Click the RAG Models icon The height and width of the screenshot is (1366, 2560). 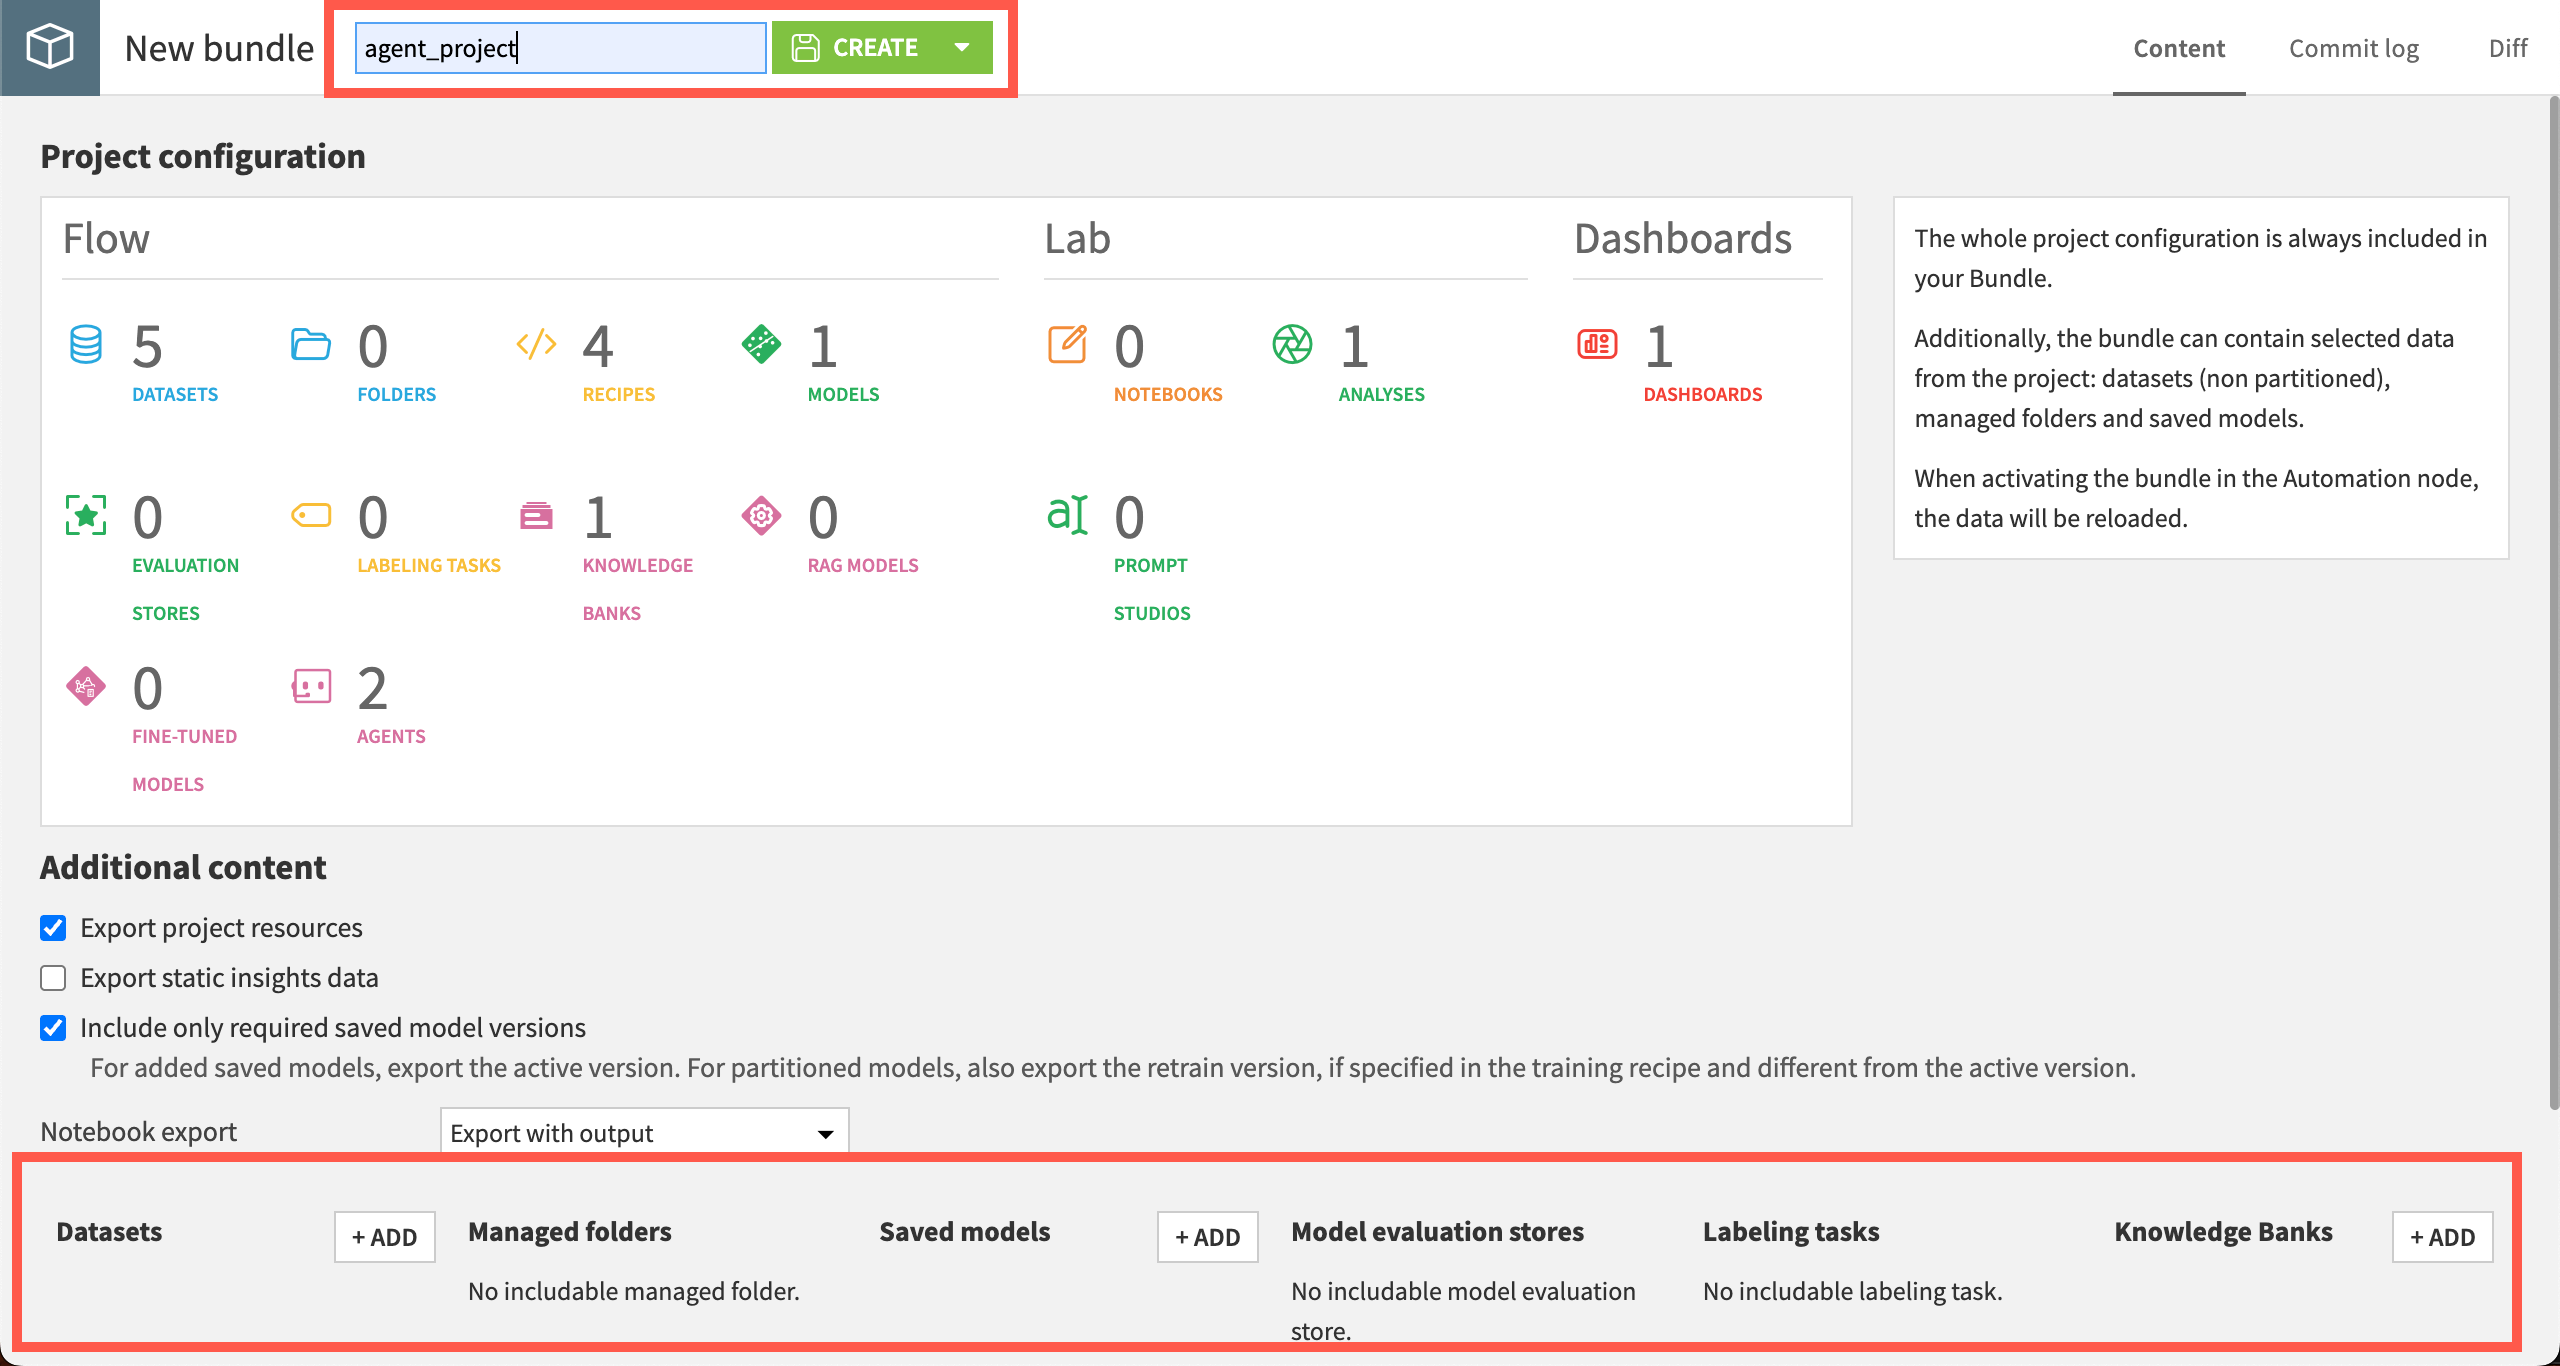pyautogui.click(x=761, y=515)
